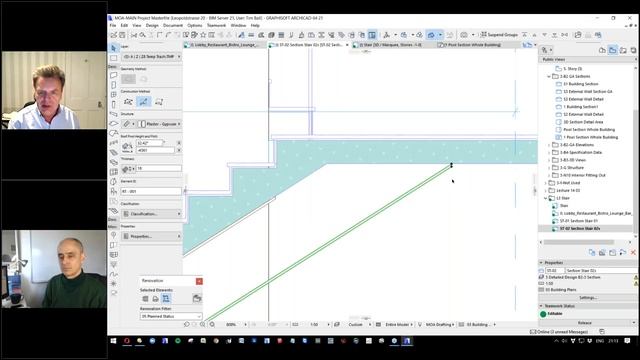This screenshot has height=360, width=640.
Task: Open the Entire Model partial structure display option
Action: click(398, 324)
